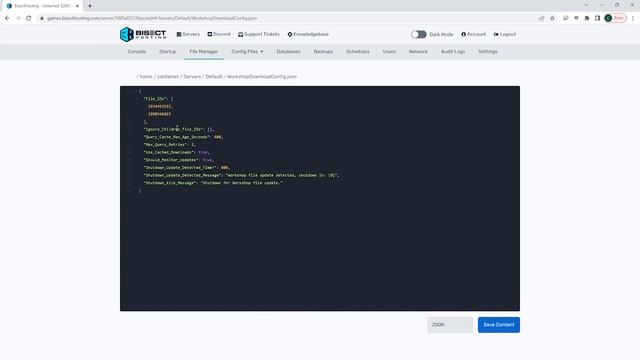
Task: Open the JSON language dropdown
Action: coord(450,325)
